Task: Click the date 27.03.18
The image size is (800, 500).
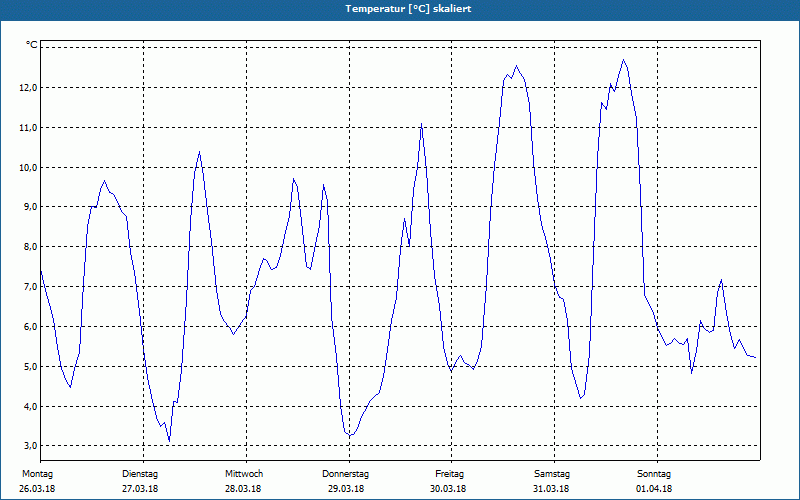Action: click(140, 489)
